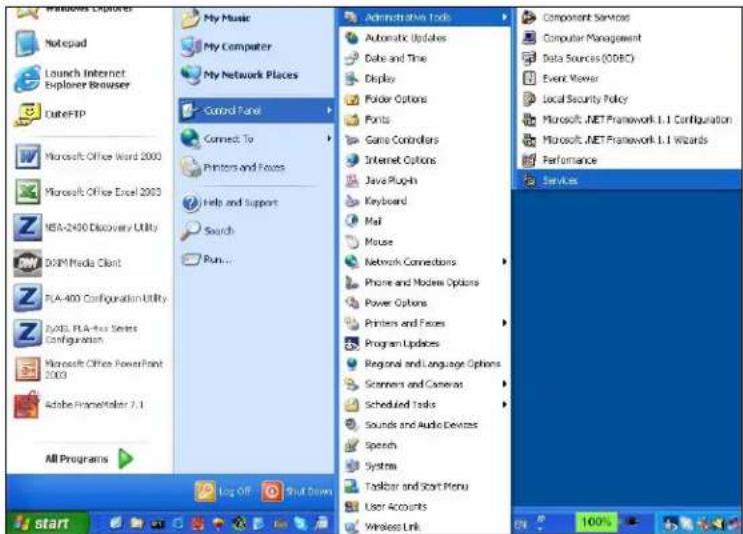The image size is (743, 534).
Task: Expand Administrative Tools submenu arrow
Action: click(504, 18)
